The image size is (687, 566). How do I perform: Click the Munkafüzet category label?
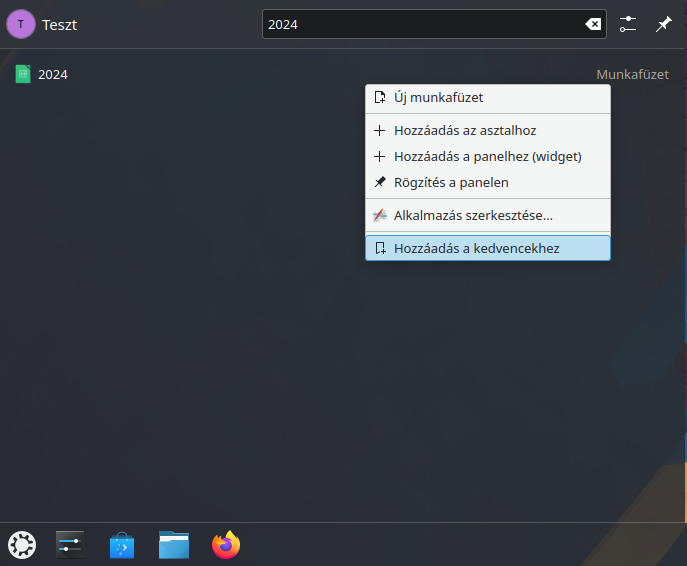coord(632,74)
